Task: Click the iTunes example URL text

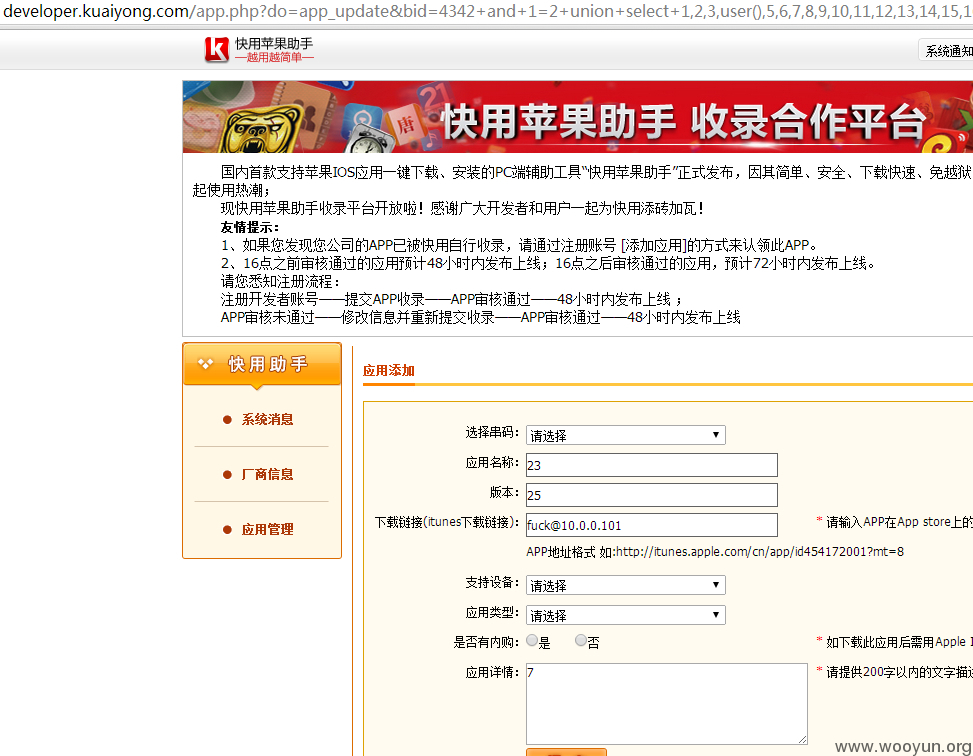Action: coord(760,551)
